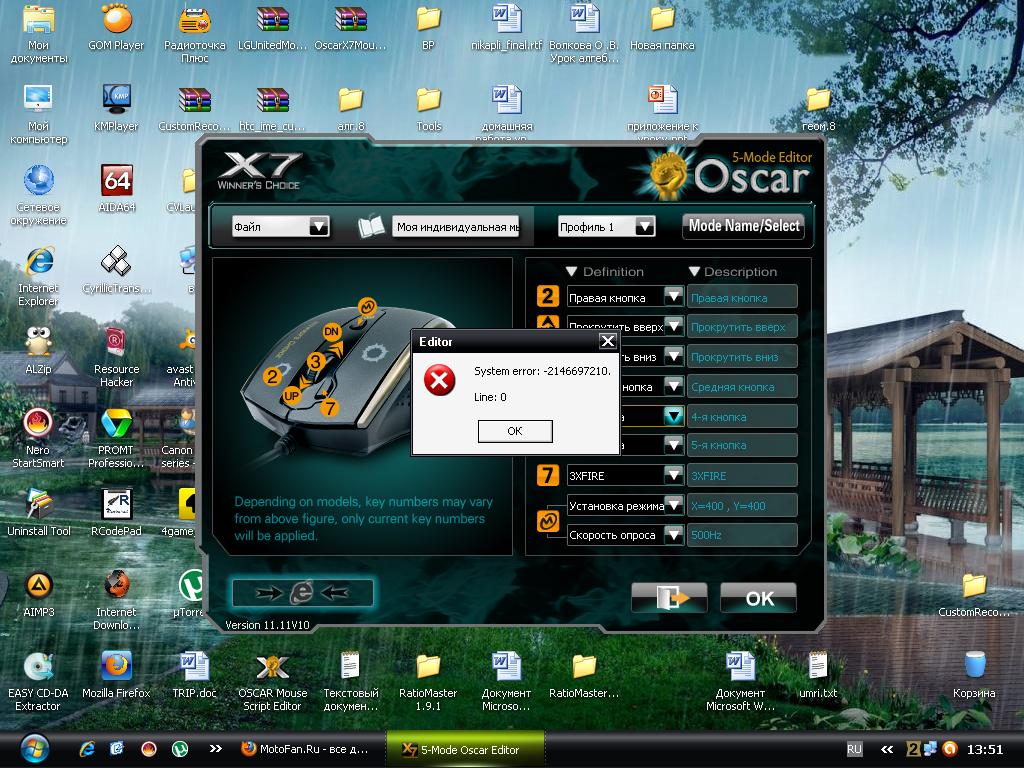Expand the highlighted 4-я кнопка dropdown arrow
The image size is (1024, 768).
pos(673,416)
